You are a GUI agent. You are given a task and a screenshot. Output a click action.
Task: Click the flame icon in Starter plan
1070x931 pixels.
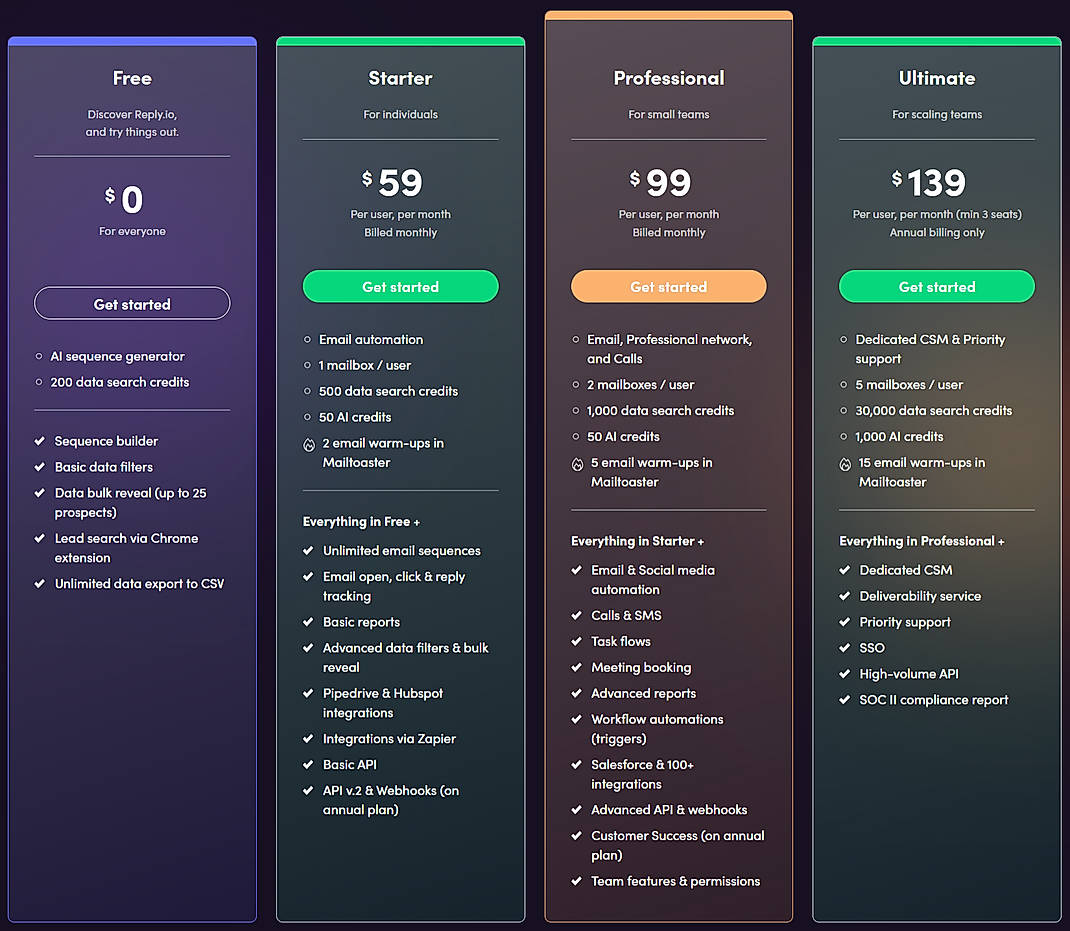(x=309, y=444)
